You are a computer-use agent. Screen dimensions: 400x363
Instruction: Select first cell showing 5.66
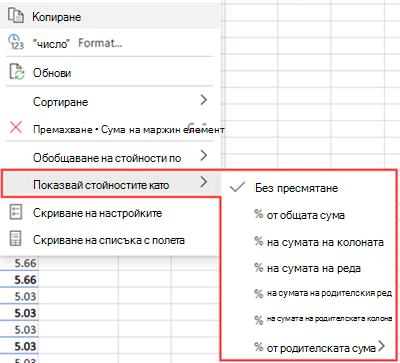(x=19, y=263)
